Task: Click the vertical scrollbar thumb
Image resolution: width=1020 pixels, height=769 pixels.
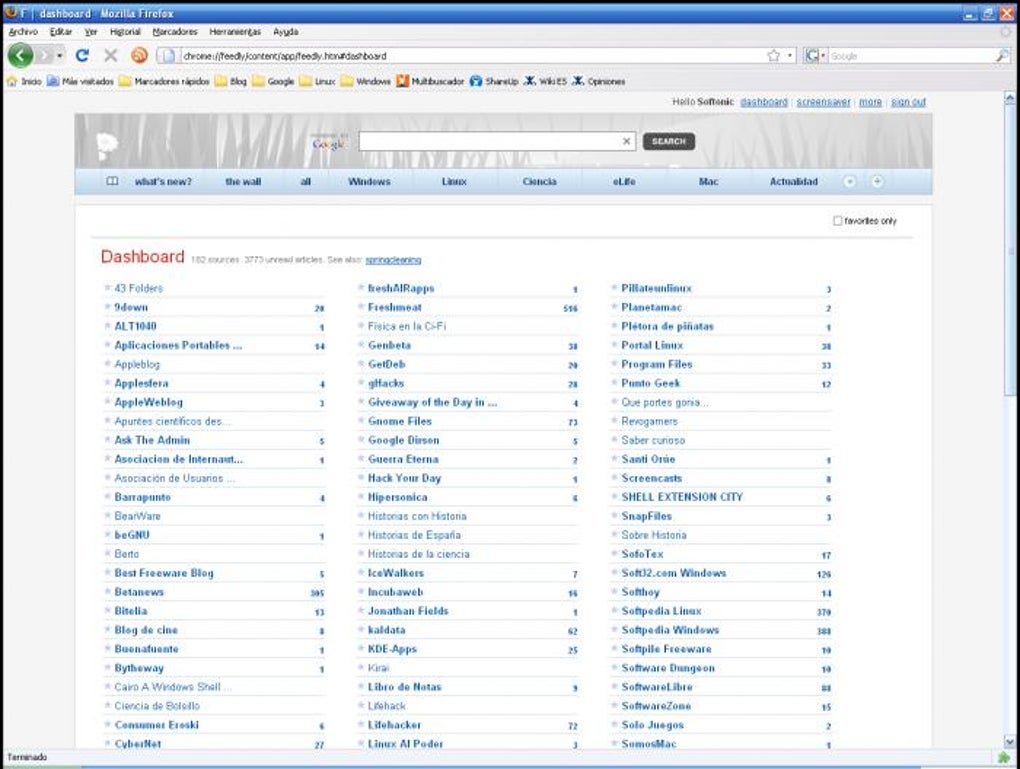Action: [1010, 250]
